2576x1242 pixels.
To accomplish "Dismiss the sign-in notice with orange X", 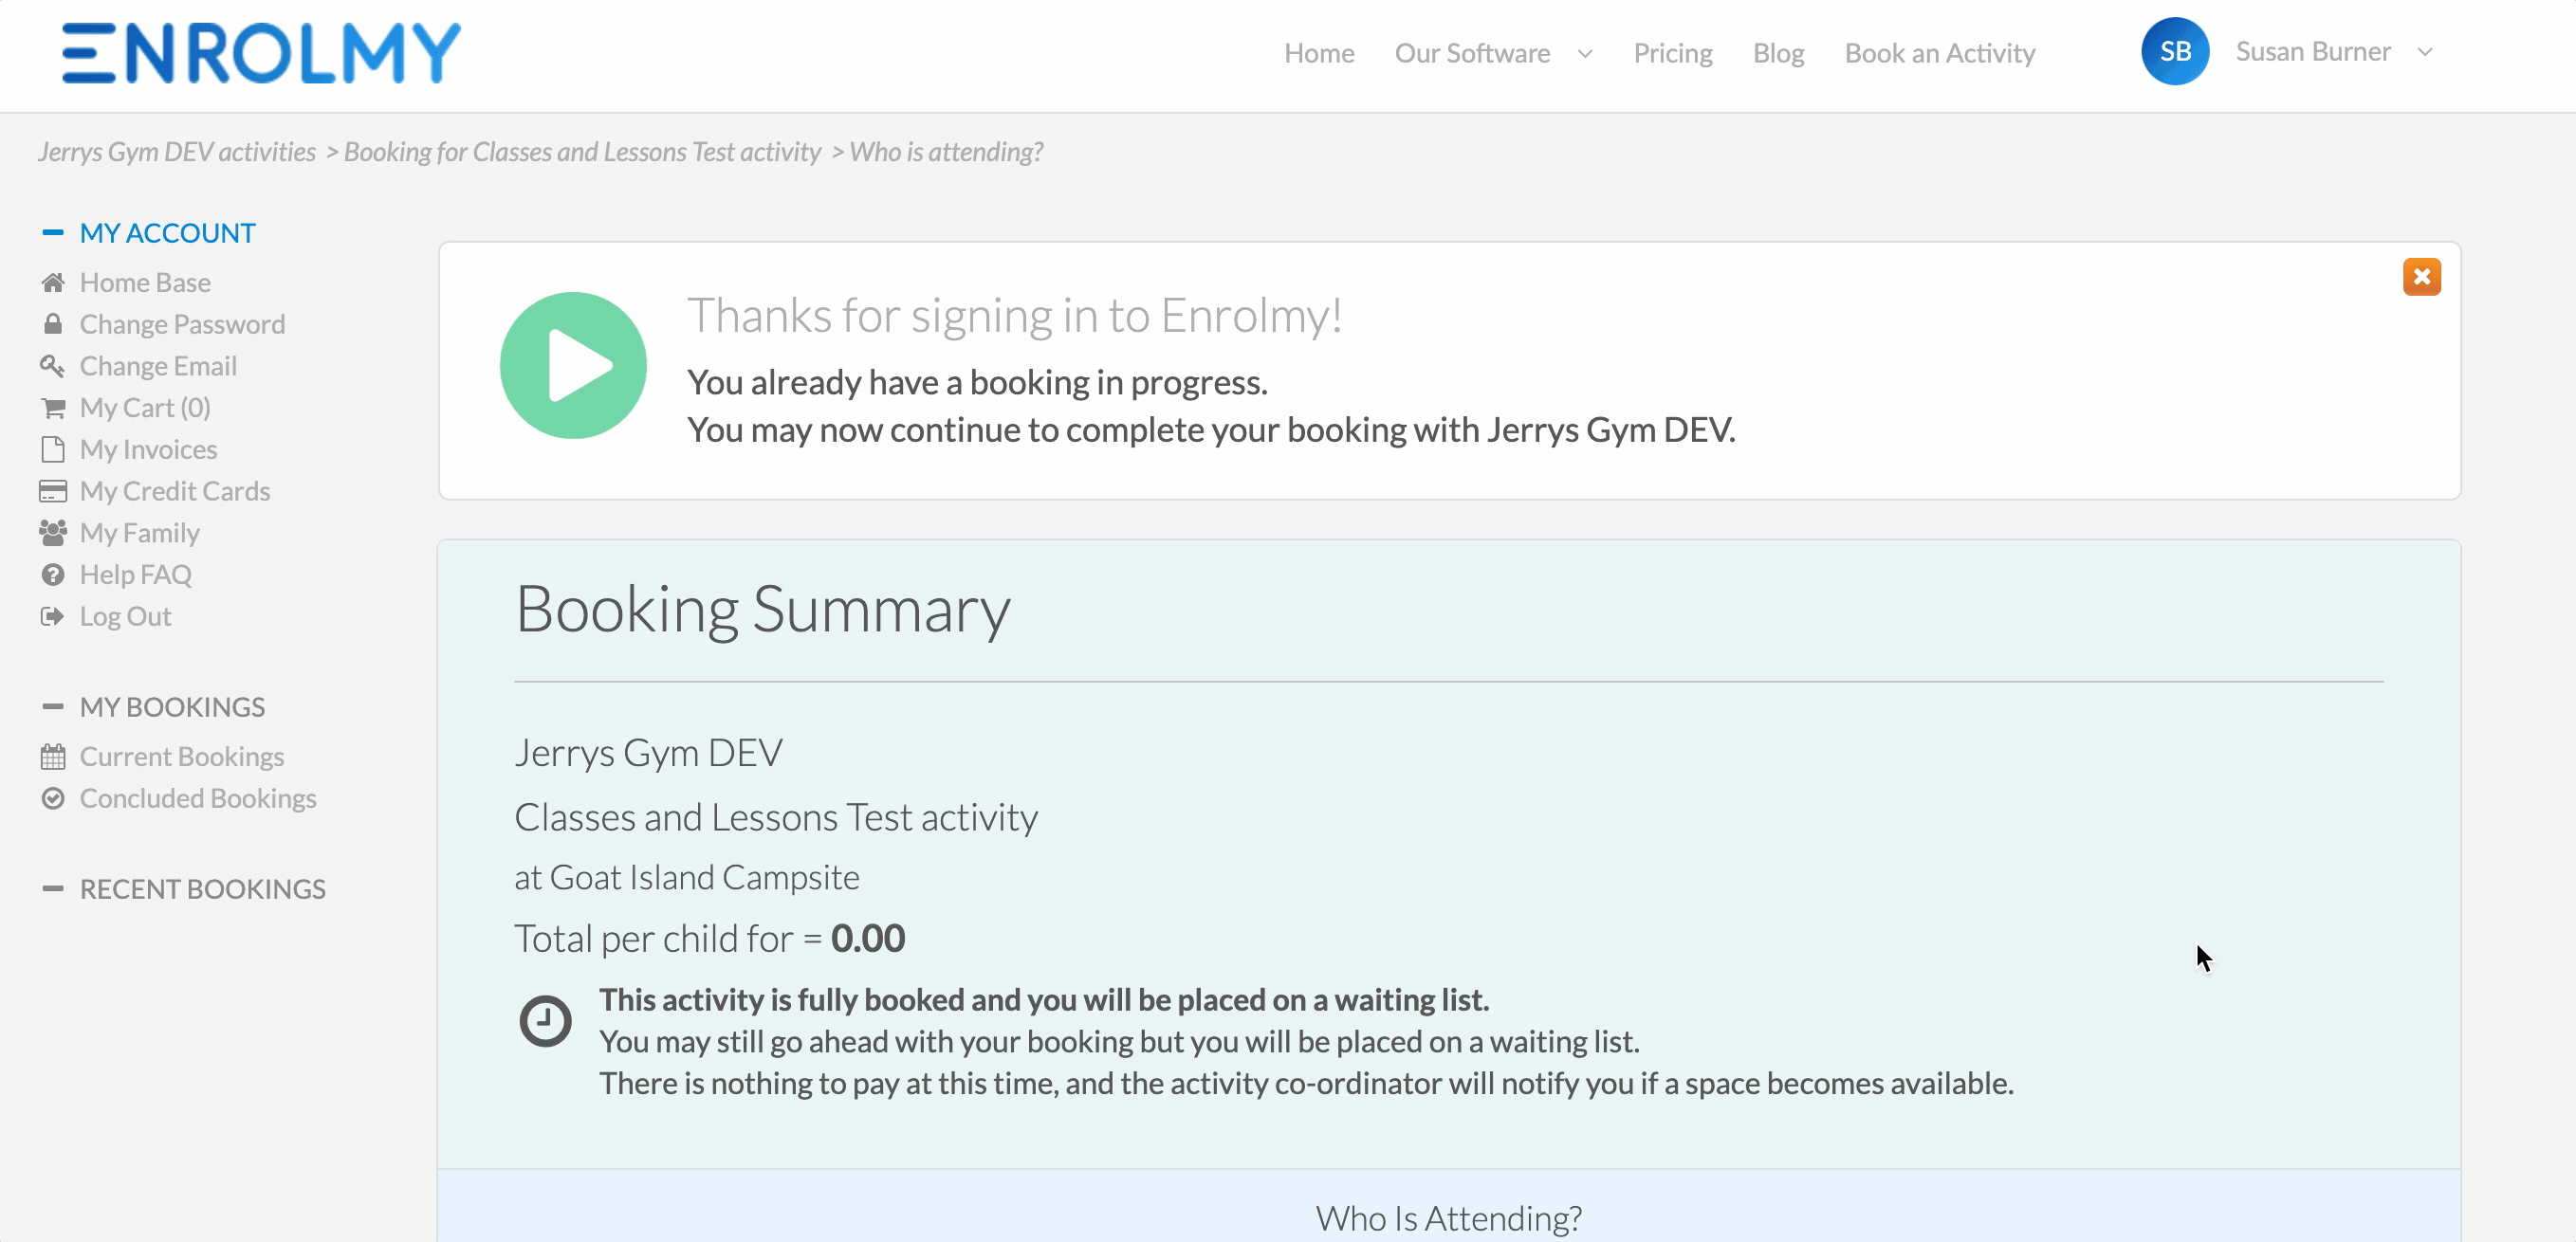I will 2421,277.
